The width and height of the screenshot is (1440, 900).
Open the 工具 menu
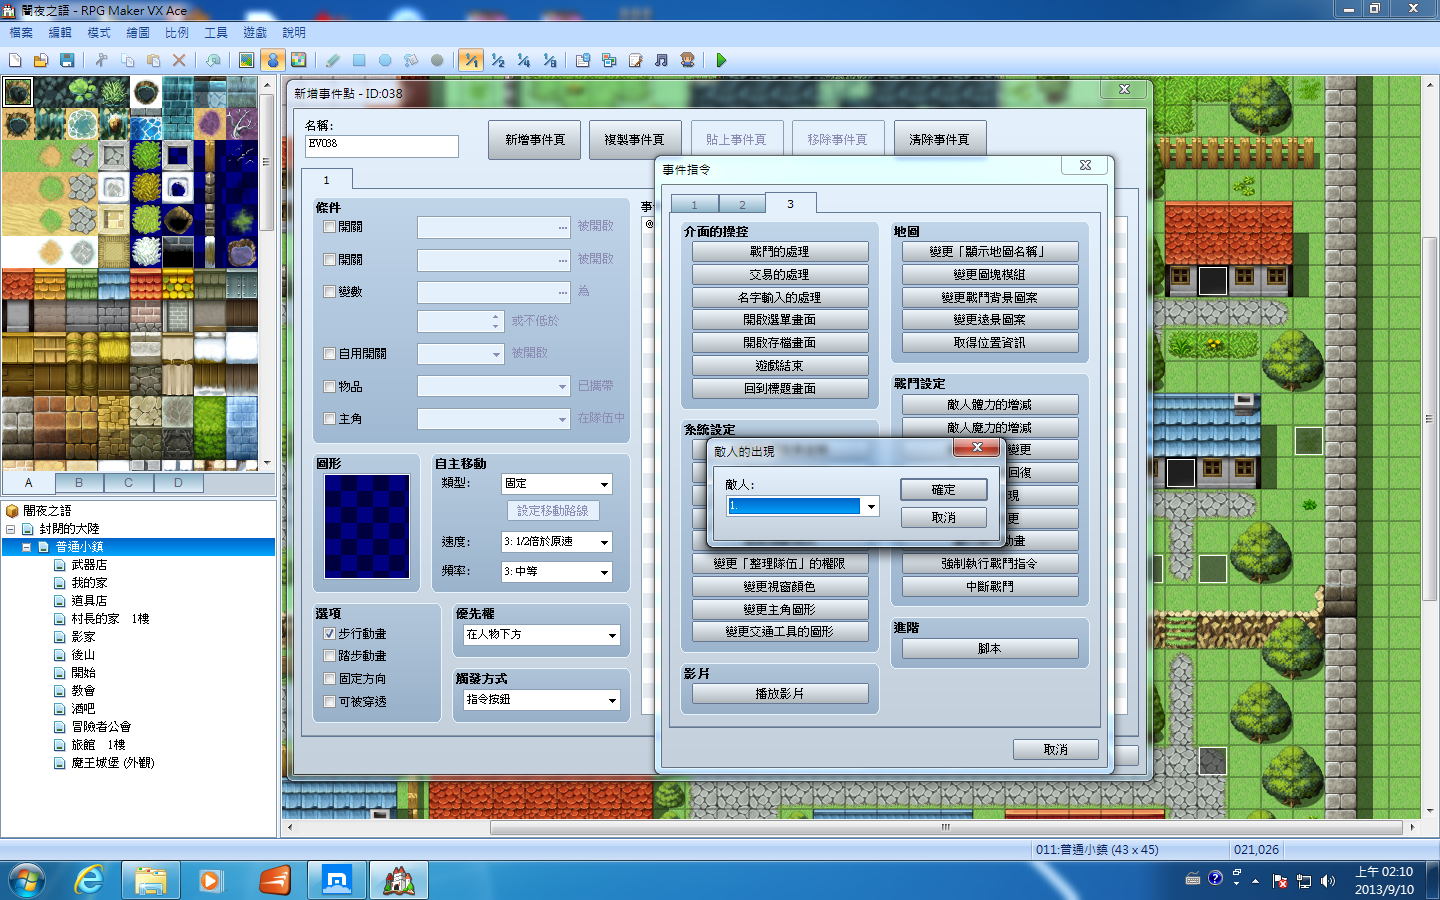coord(216,33)
